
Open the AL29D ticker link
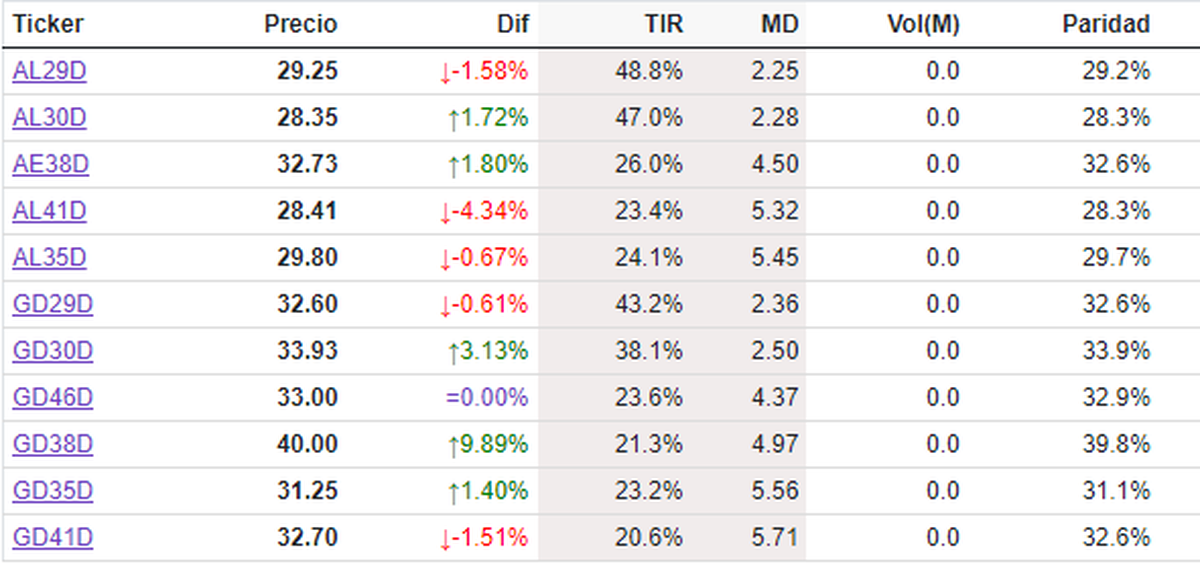pyautogui.click(x=49, y=71)
